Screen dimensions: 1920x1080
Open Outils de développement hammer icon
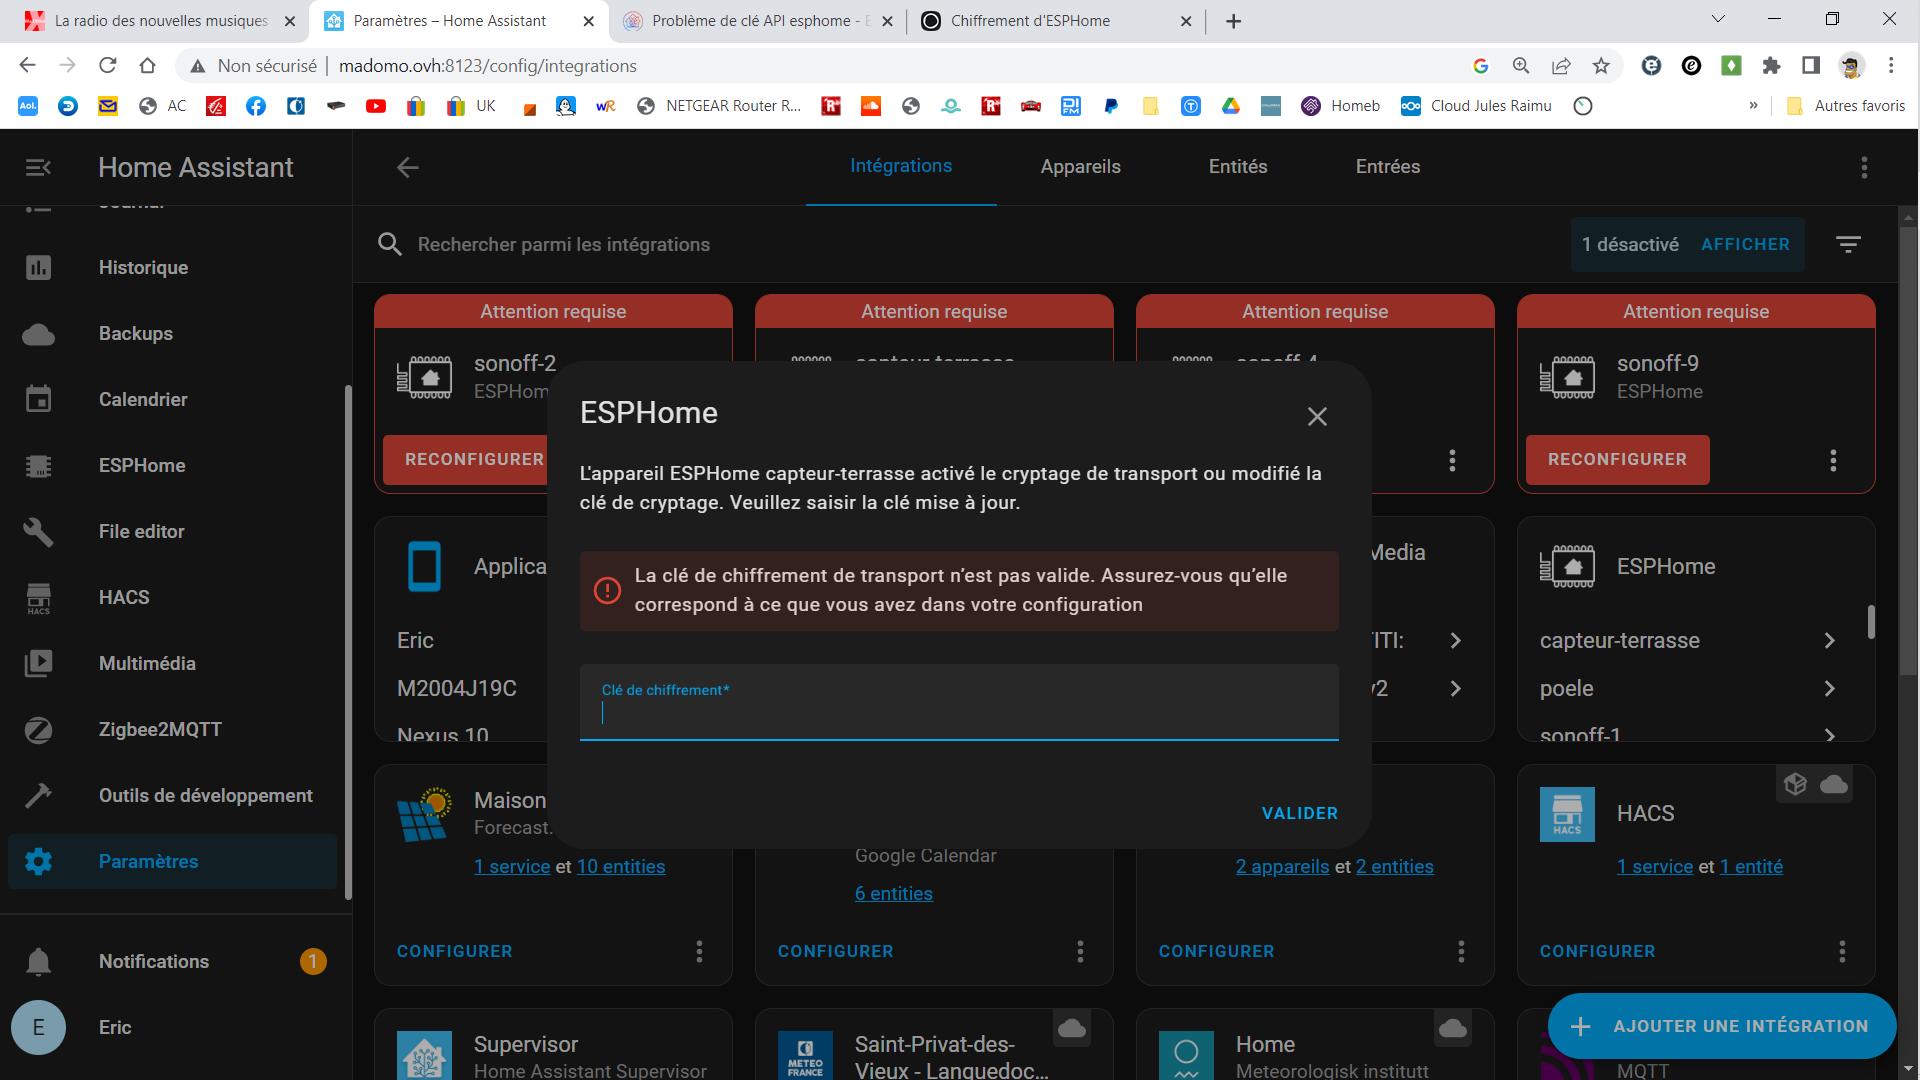point(38,796)
